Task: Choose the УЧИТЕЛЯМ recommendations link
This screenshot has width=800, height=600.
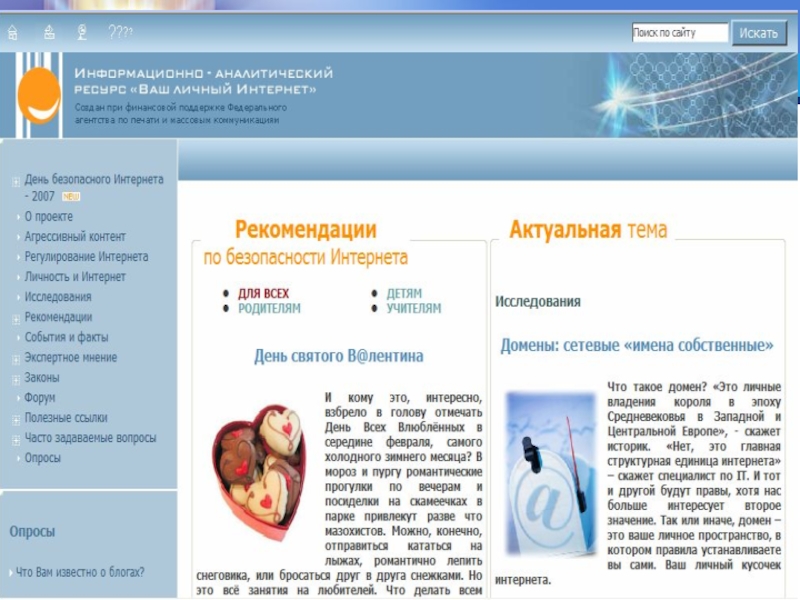Action: coord(413,309)
